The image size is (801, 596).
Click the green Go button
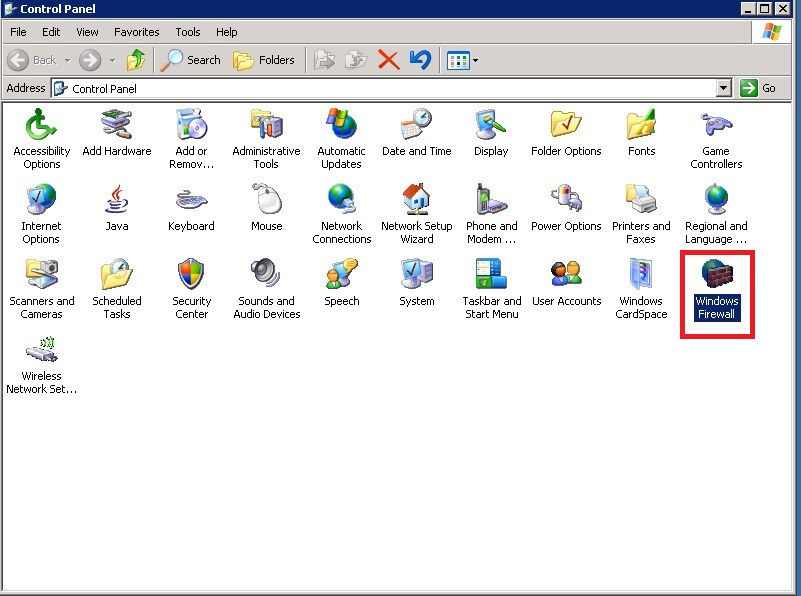758,88
